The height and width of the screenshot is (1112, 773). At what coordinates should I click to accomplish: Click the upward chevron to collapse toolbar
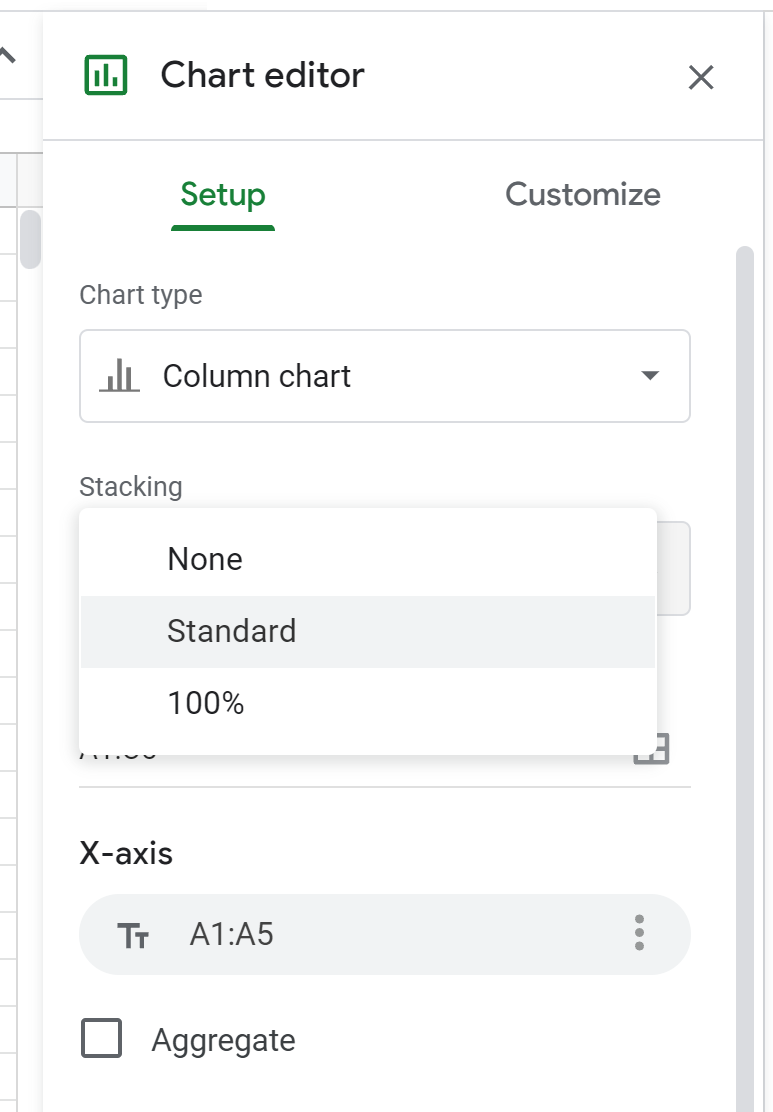pyautogui.click(x=8, y=56)
